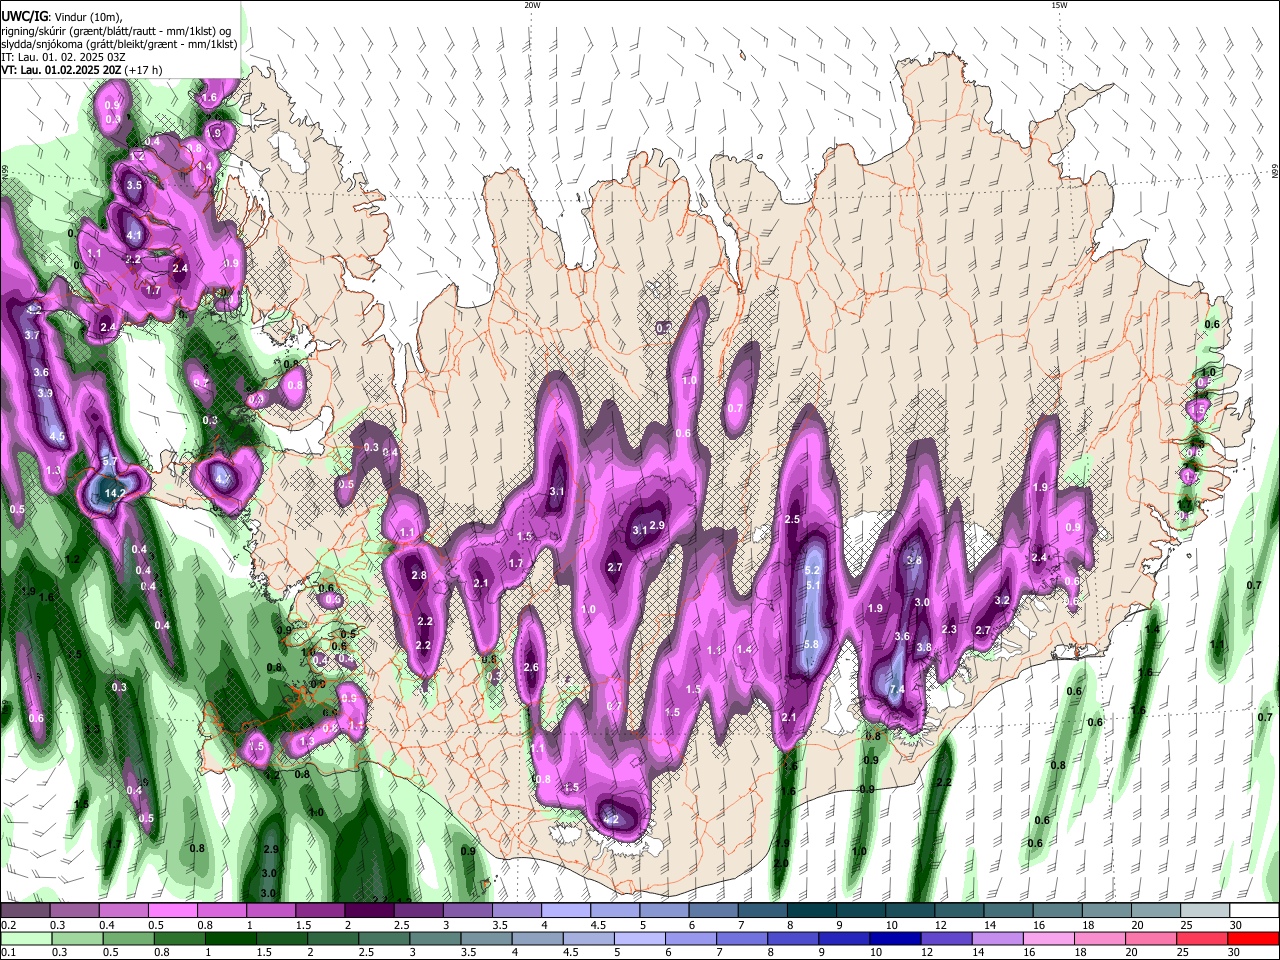Click the 7.4 precipitation value on the map
This screenshot has width=1280, height=960.
point(897,690)
